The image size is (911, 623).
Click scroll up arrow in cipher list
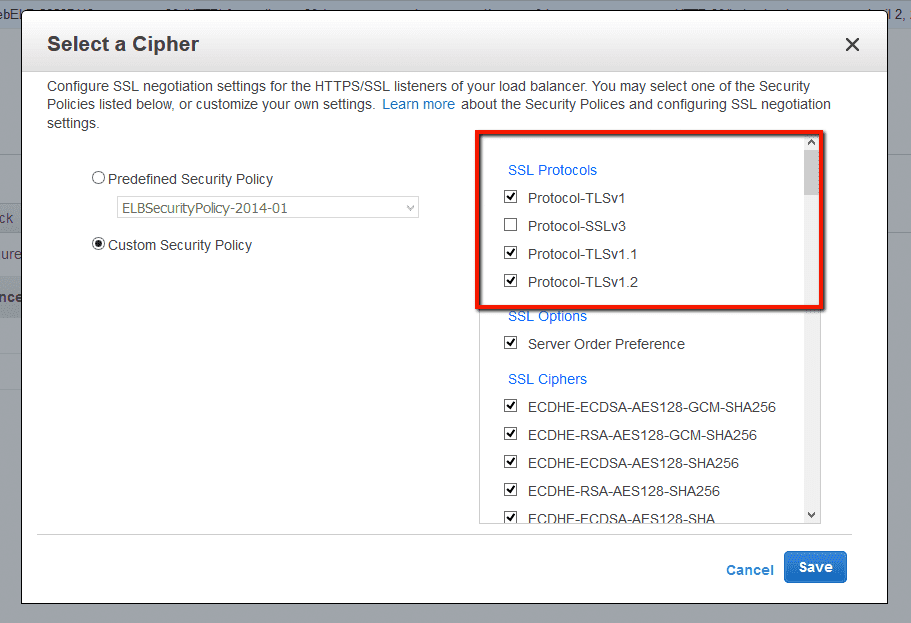tap(811, 142)
